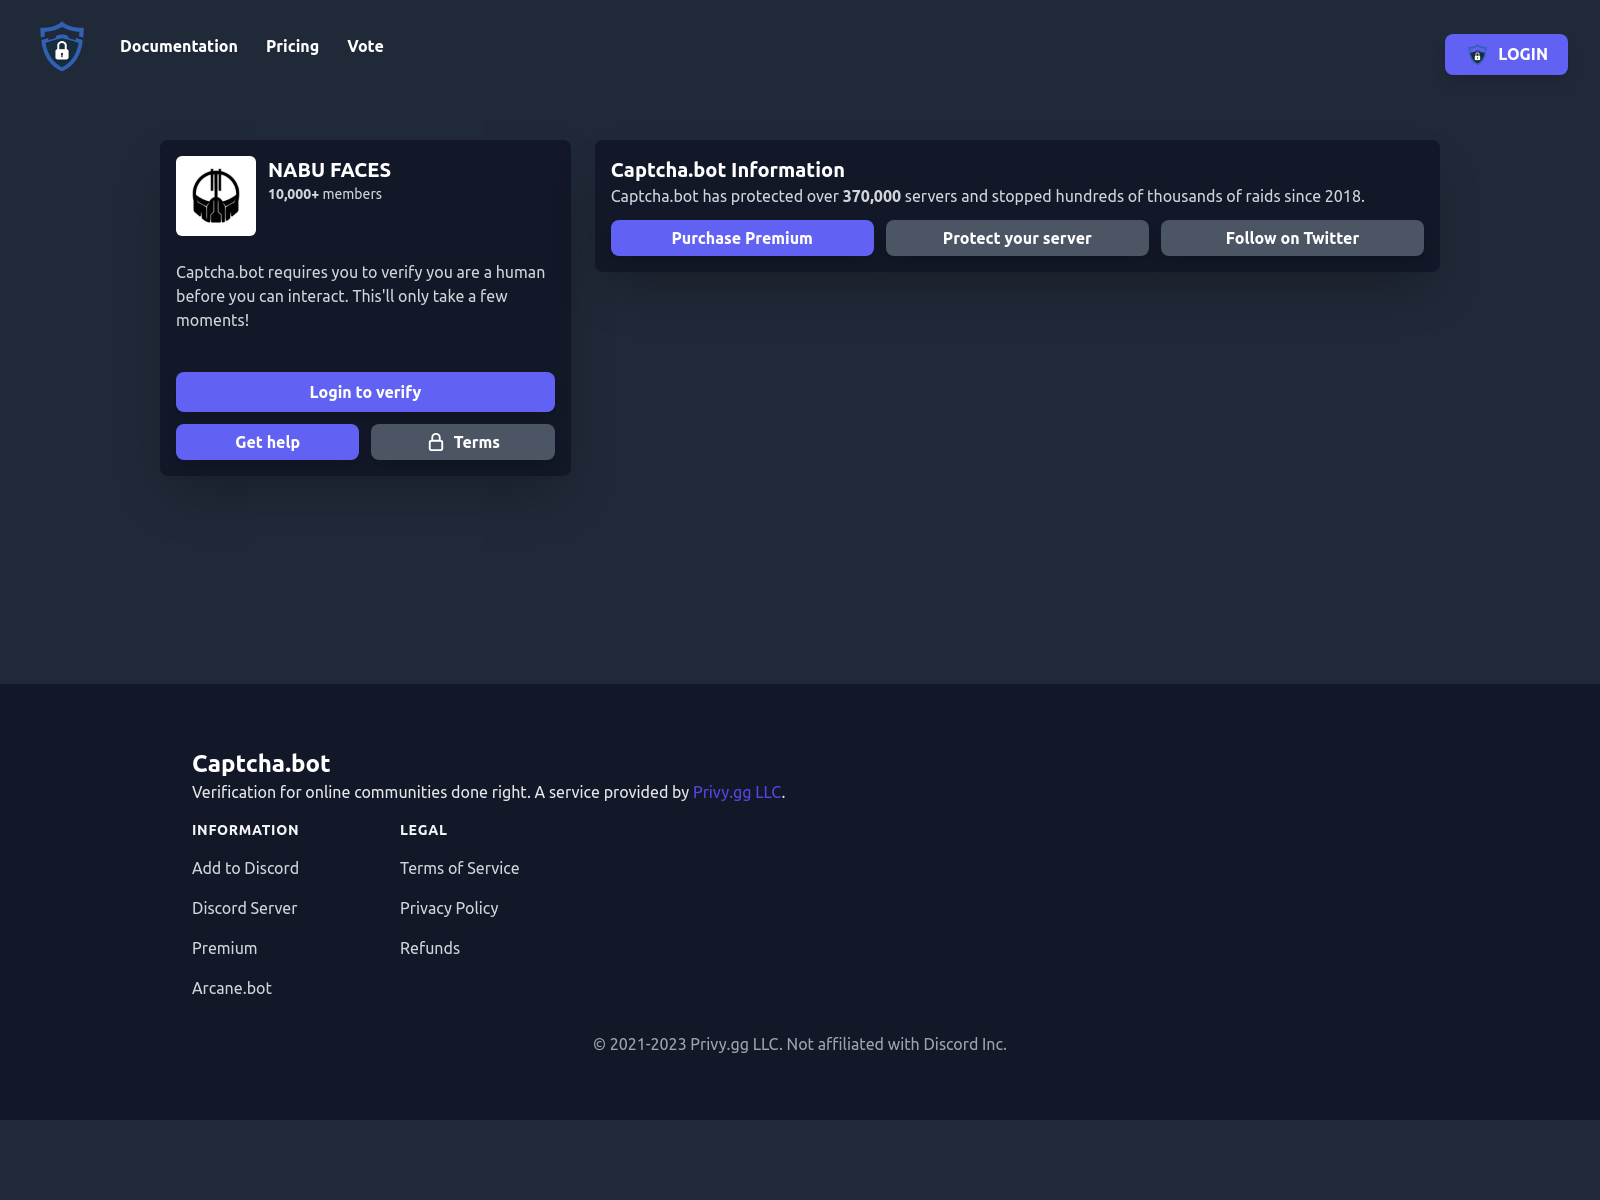Click the shield icon in LOGIN button
The image size is (1600, 1200).
[x=1477, y=54]
